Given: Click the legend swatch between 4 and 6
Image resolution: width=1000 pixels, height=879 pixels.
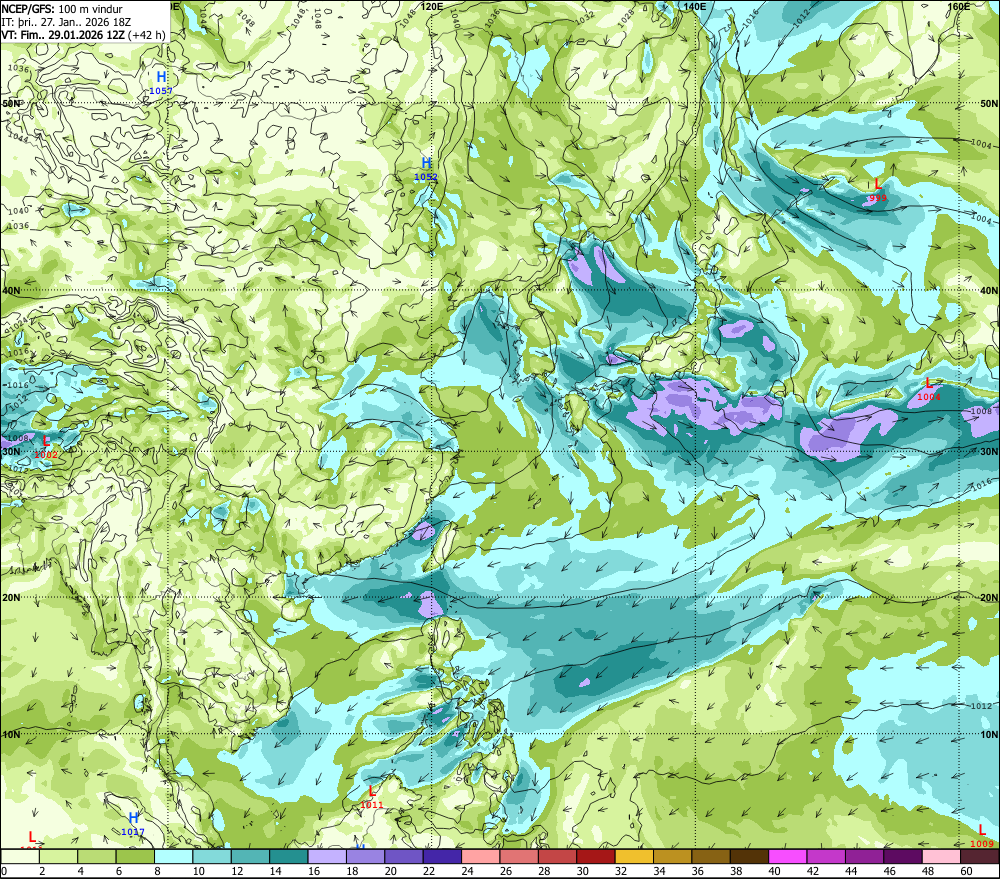Looking at the screenshot, I should (97, 856).
